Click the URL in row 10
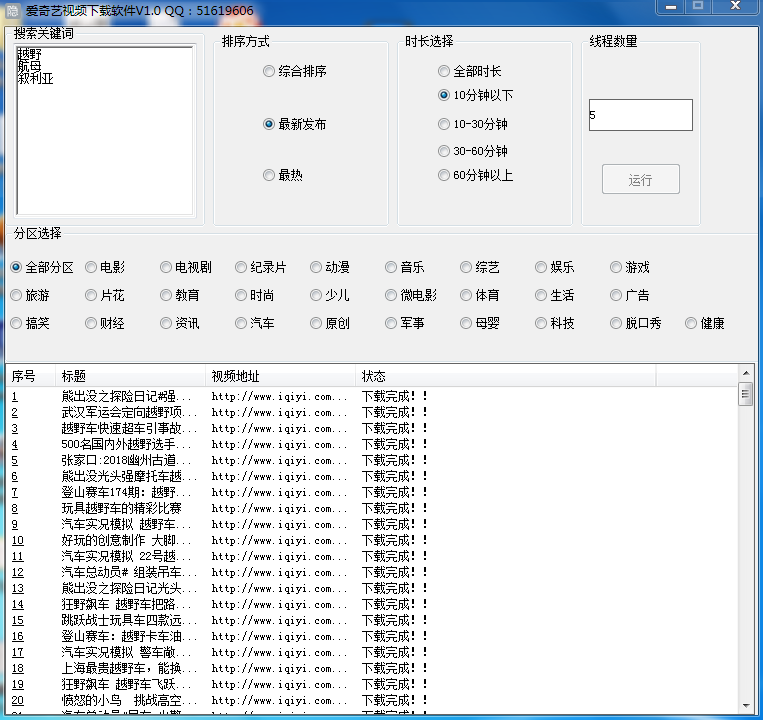This screenshot has height=720, width=763. coord(279,540)
